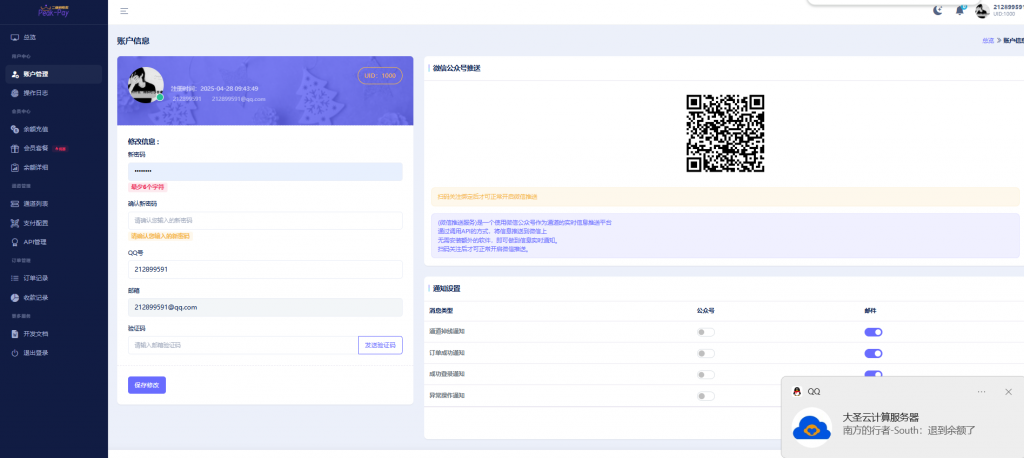1024x458 pixels.
Task: Toggle 通道掉线通知 公众号 switch
Action: [x=706, y=333]
